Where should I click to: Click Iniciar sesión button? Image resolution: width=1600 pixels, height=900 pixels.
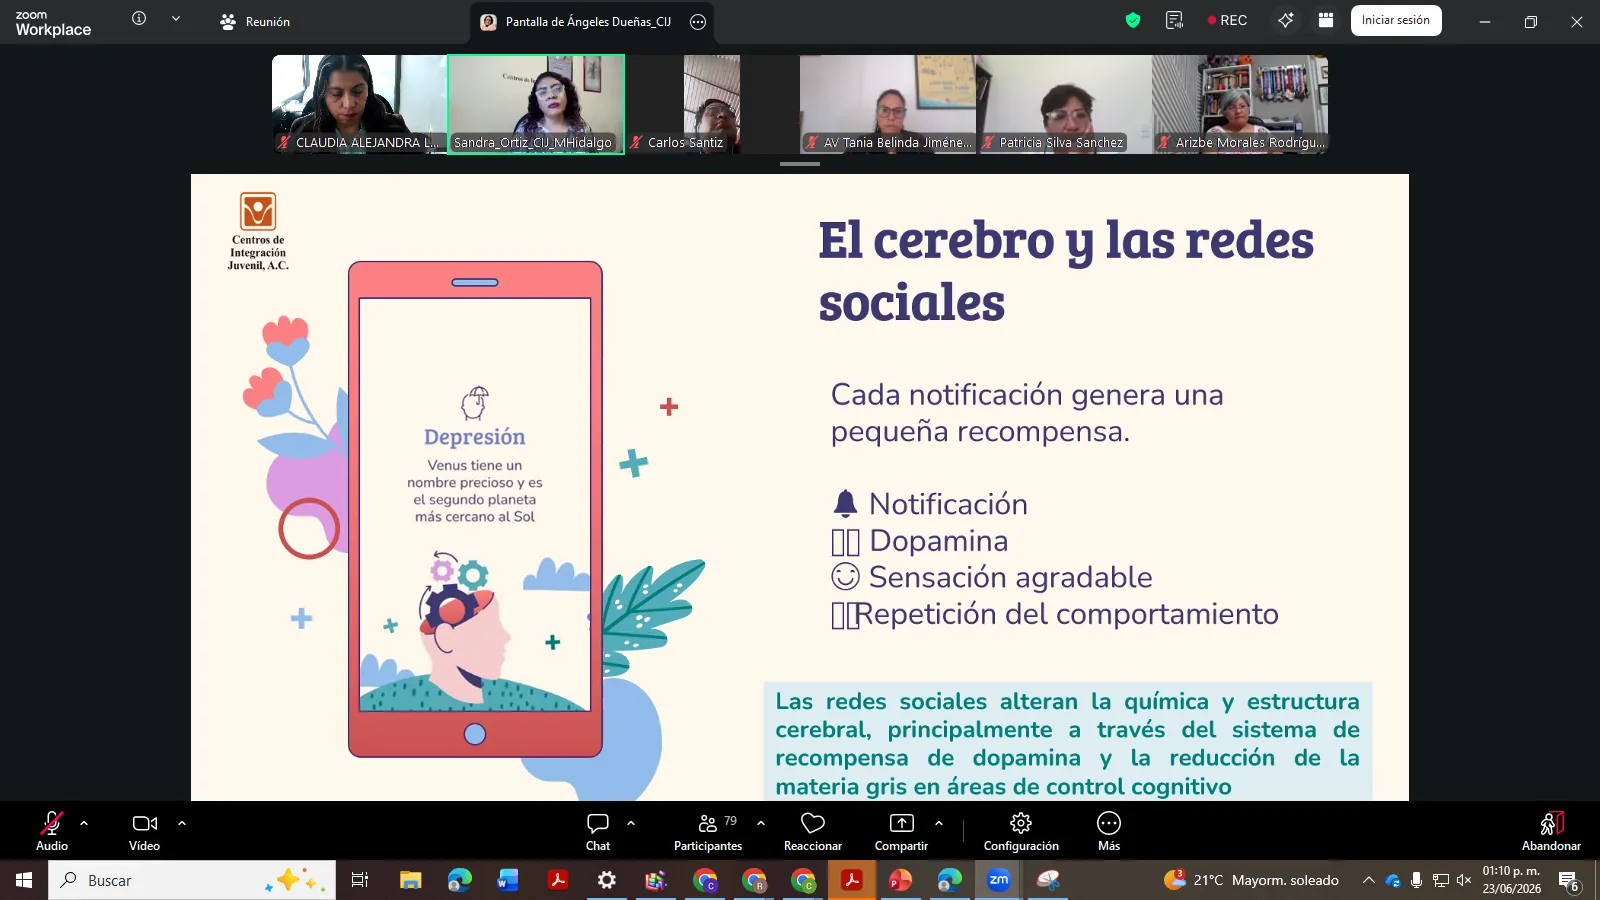(x=1396, y=20)
